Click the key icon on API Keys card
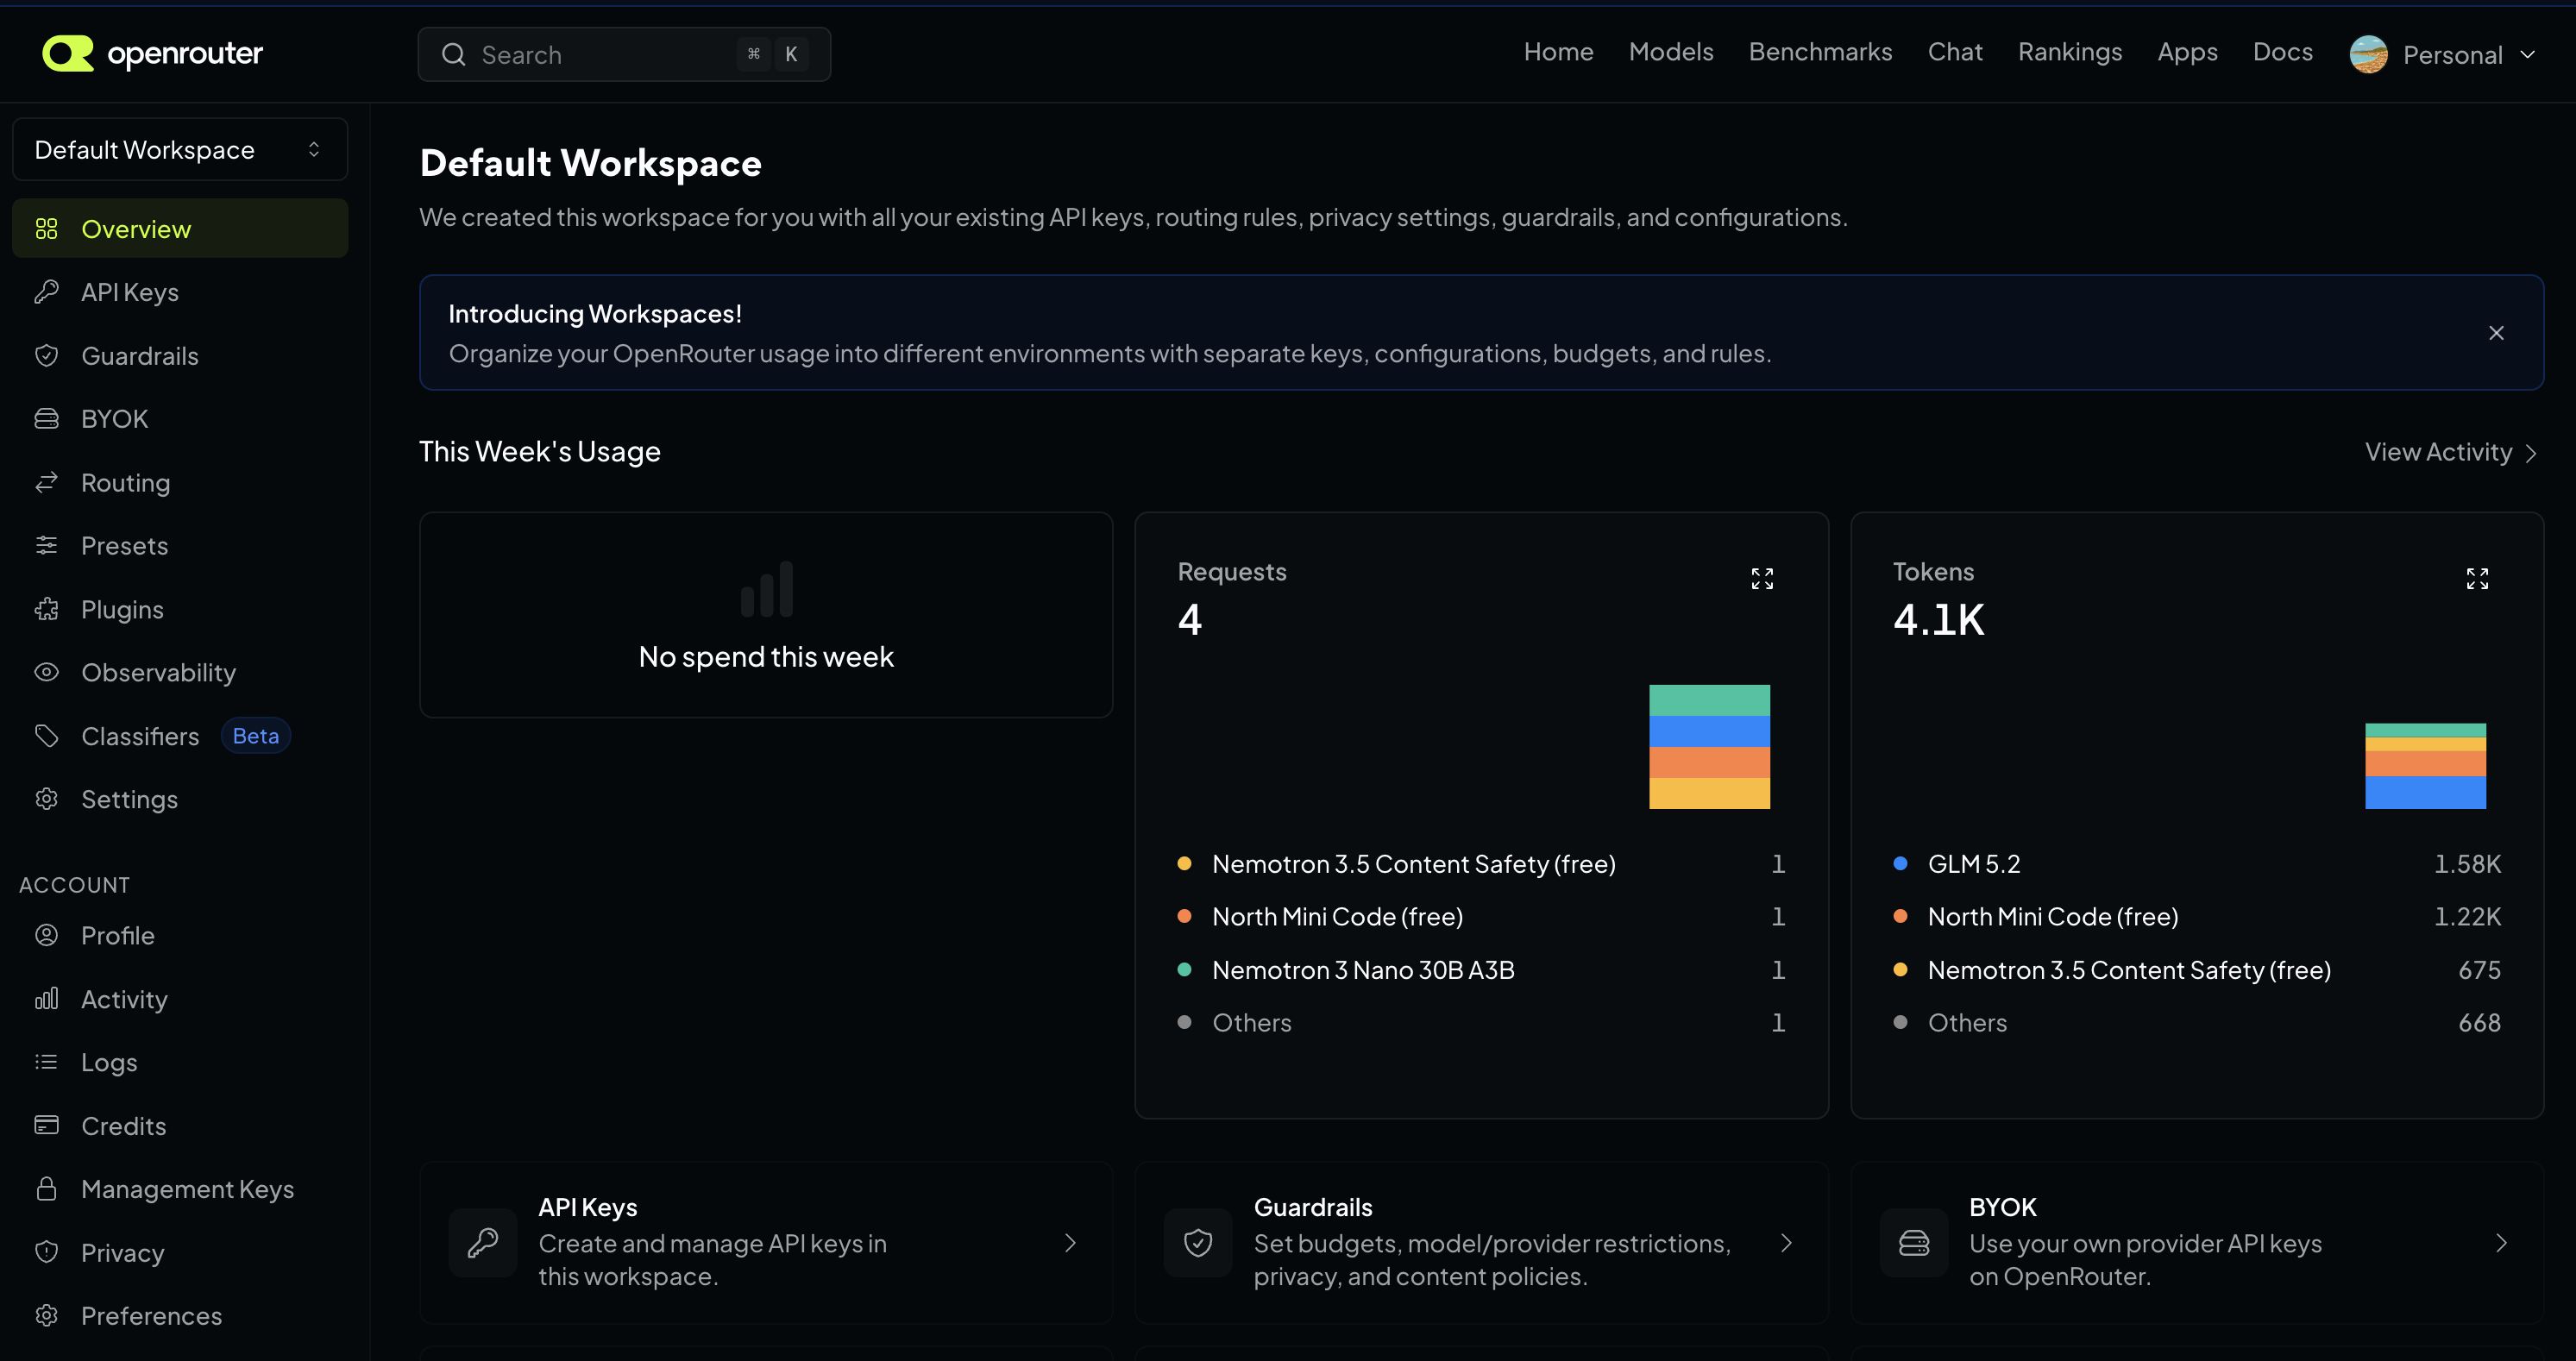 pos(483,1243)
